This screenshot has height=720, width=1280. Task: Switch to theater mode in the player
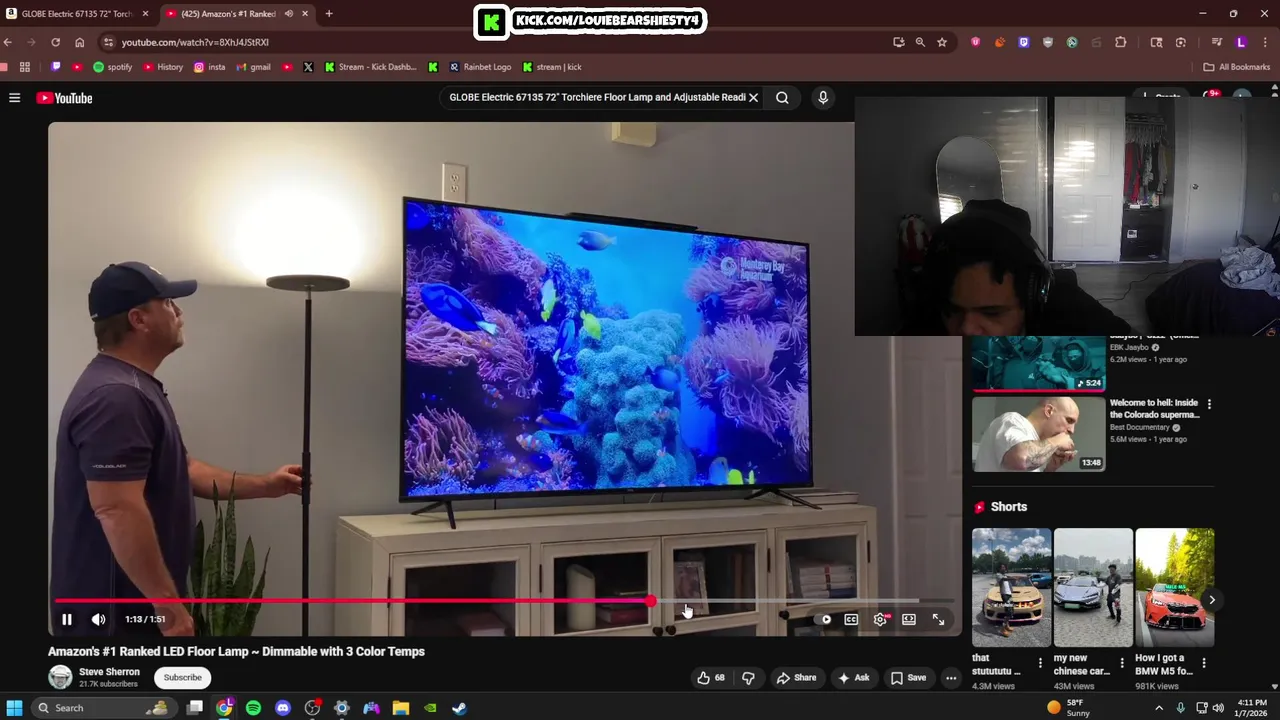point(909,619)
